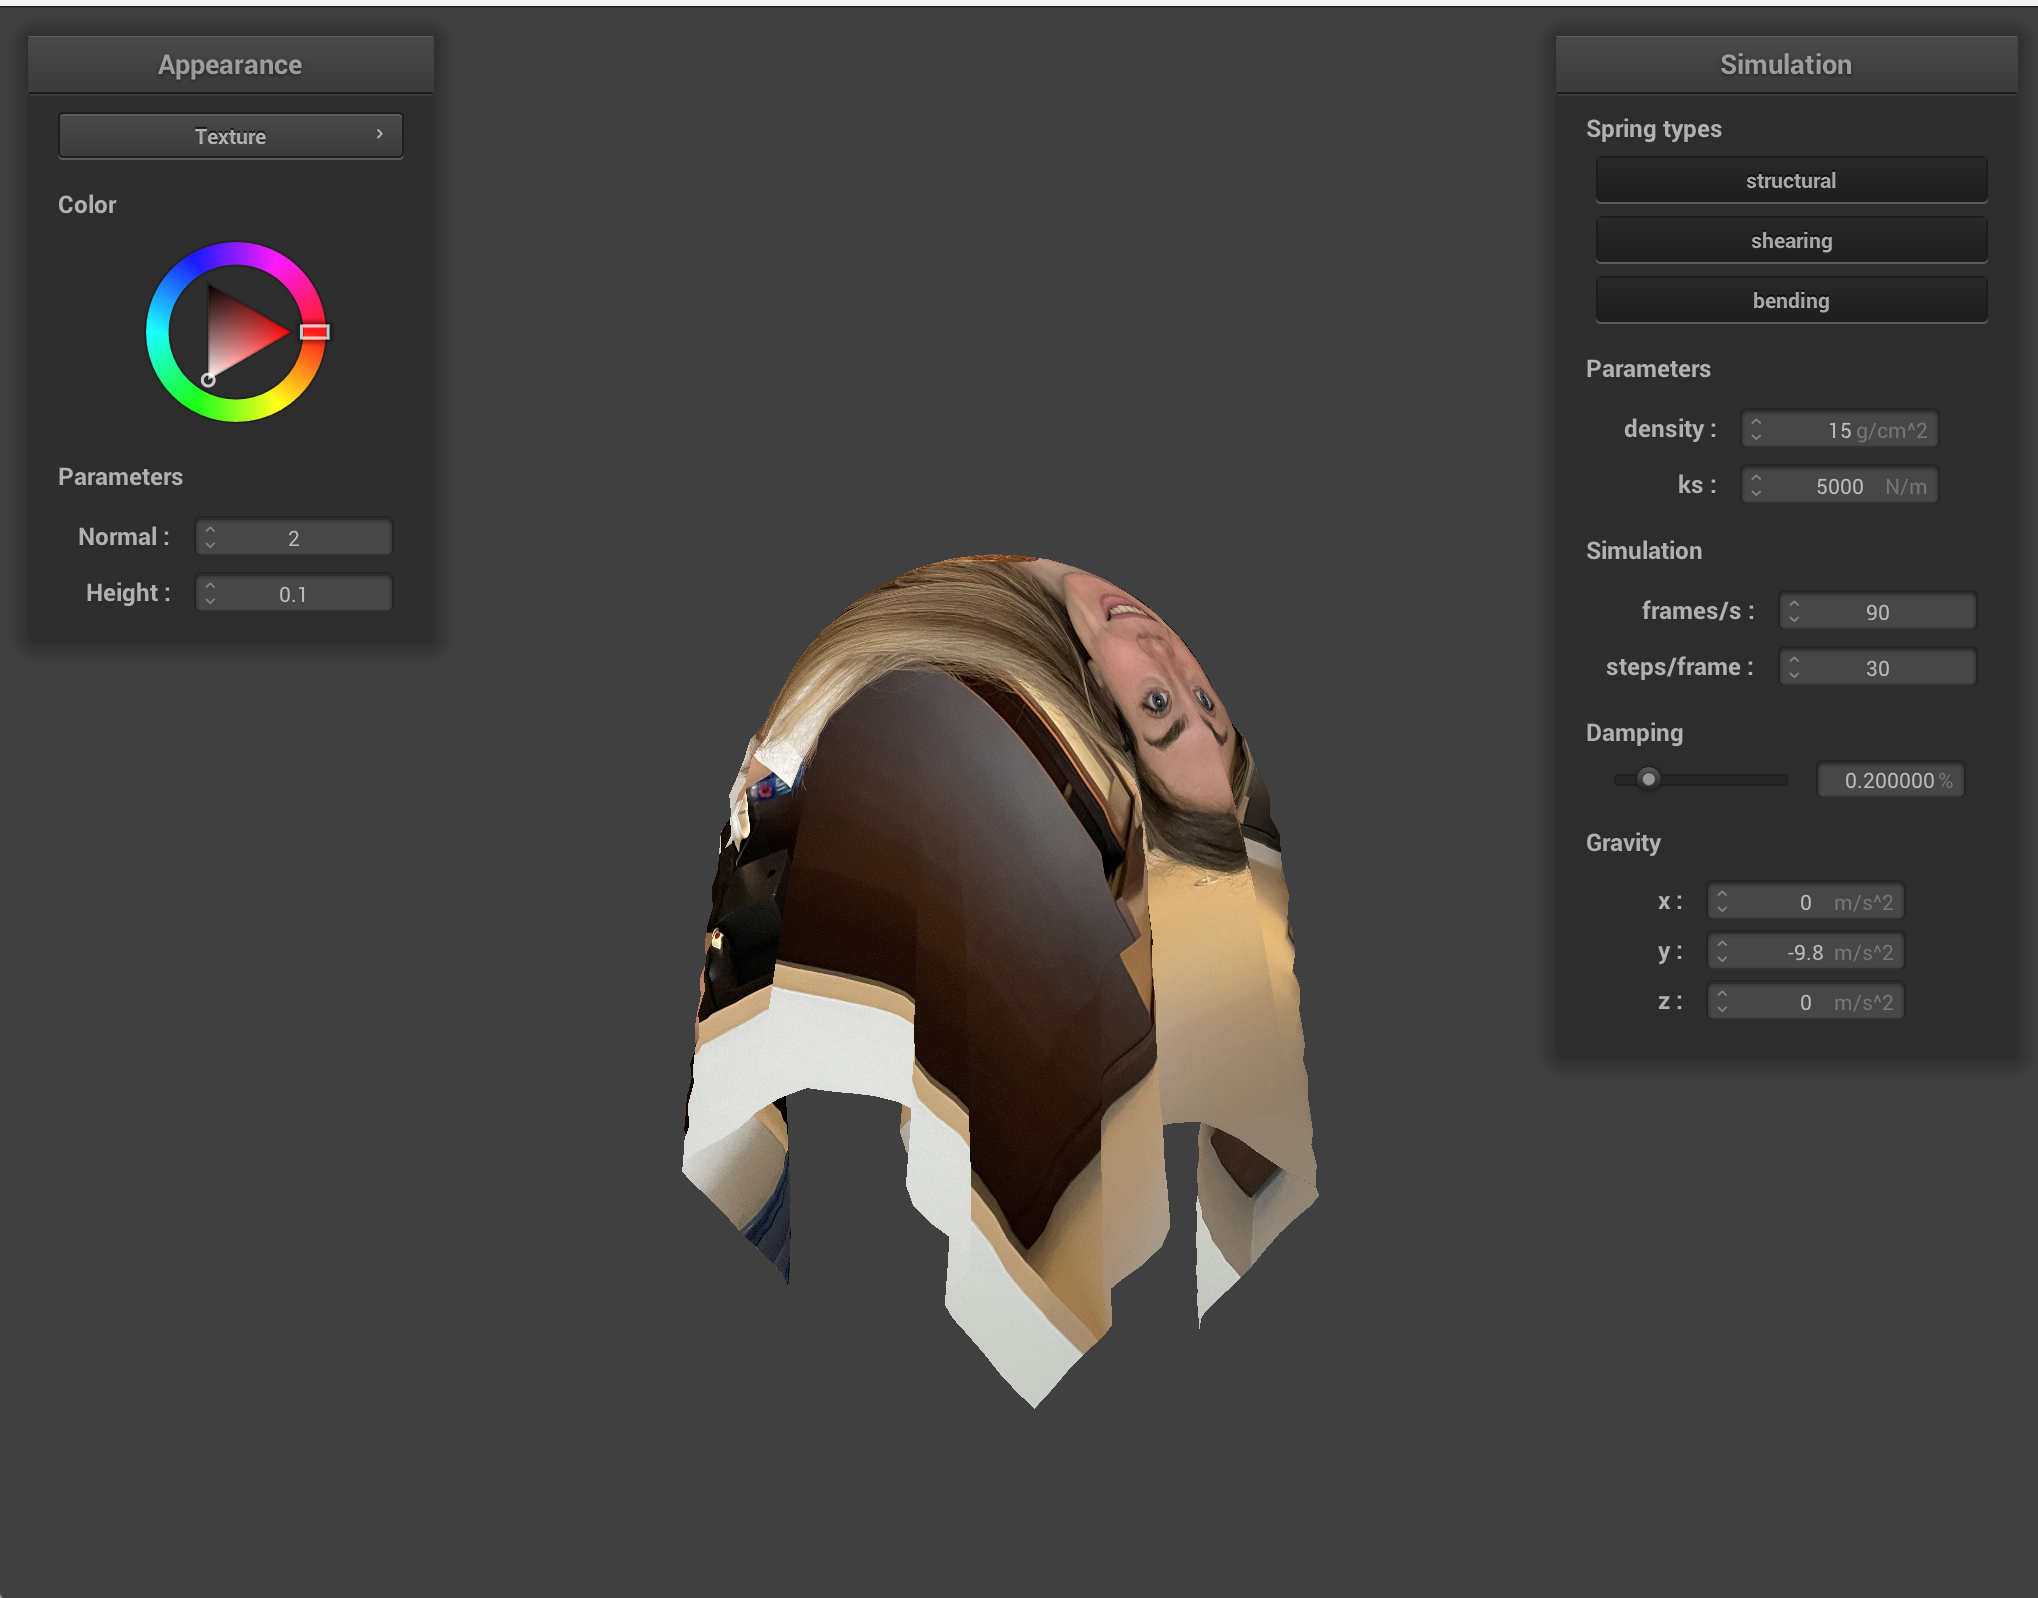Toggle the shearing spring type
2038x1598 pixels.
1790,241
